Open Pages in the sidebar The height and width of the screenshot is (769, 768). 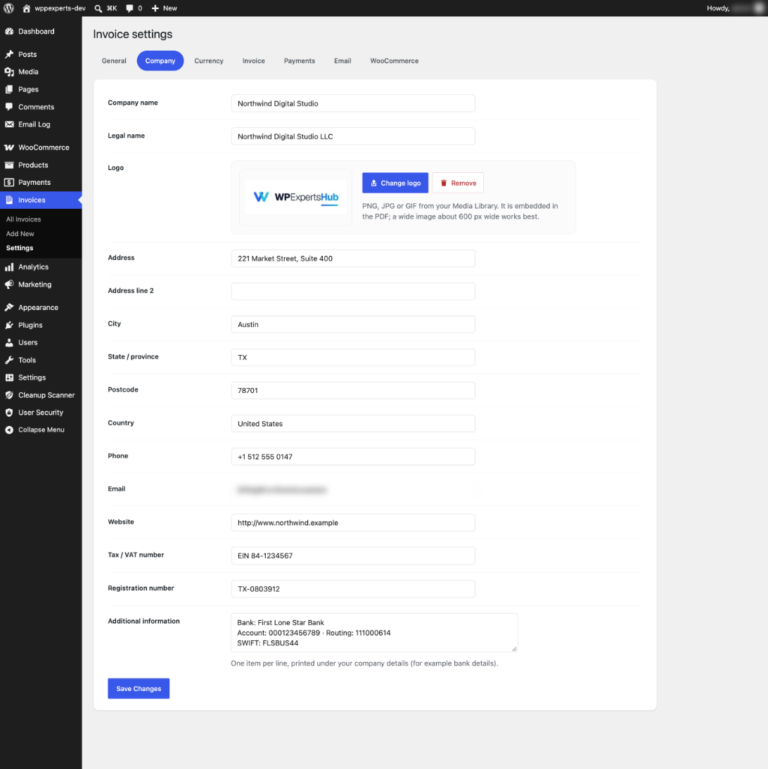(x=41, y=89)
